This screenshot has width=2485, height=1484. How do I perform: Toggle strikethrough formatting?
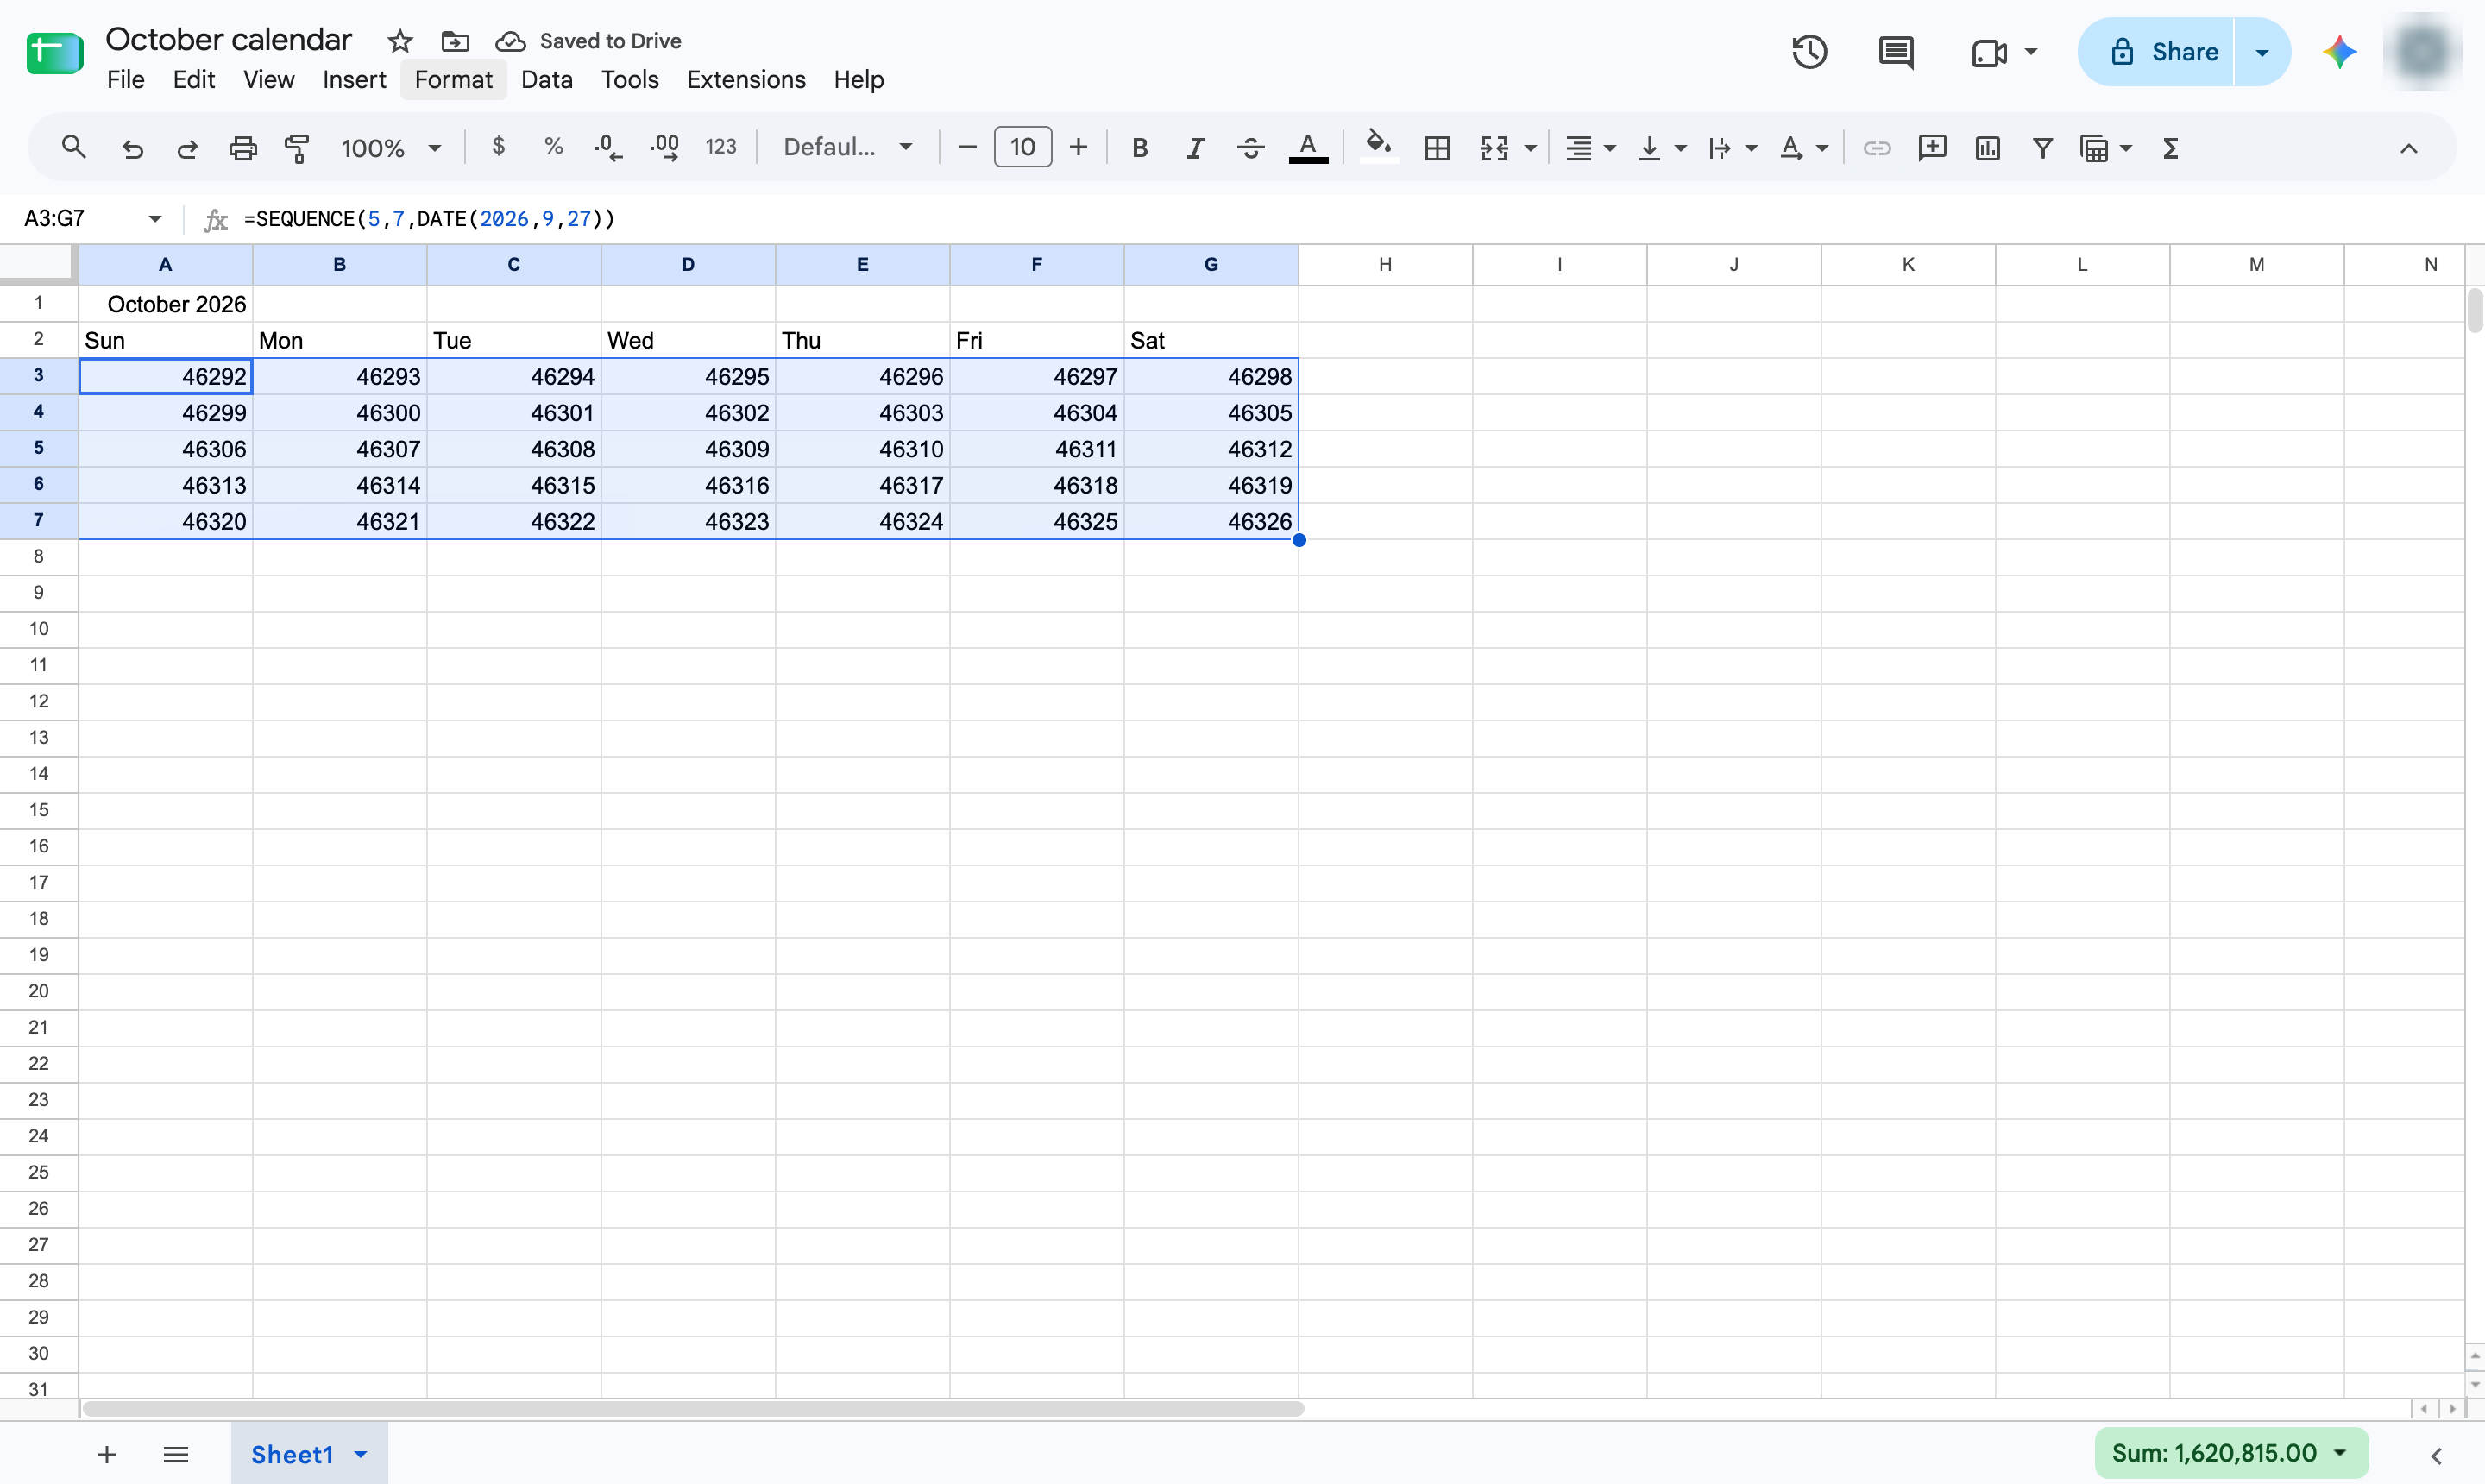(x=1250, y=148)
